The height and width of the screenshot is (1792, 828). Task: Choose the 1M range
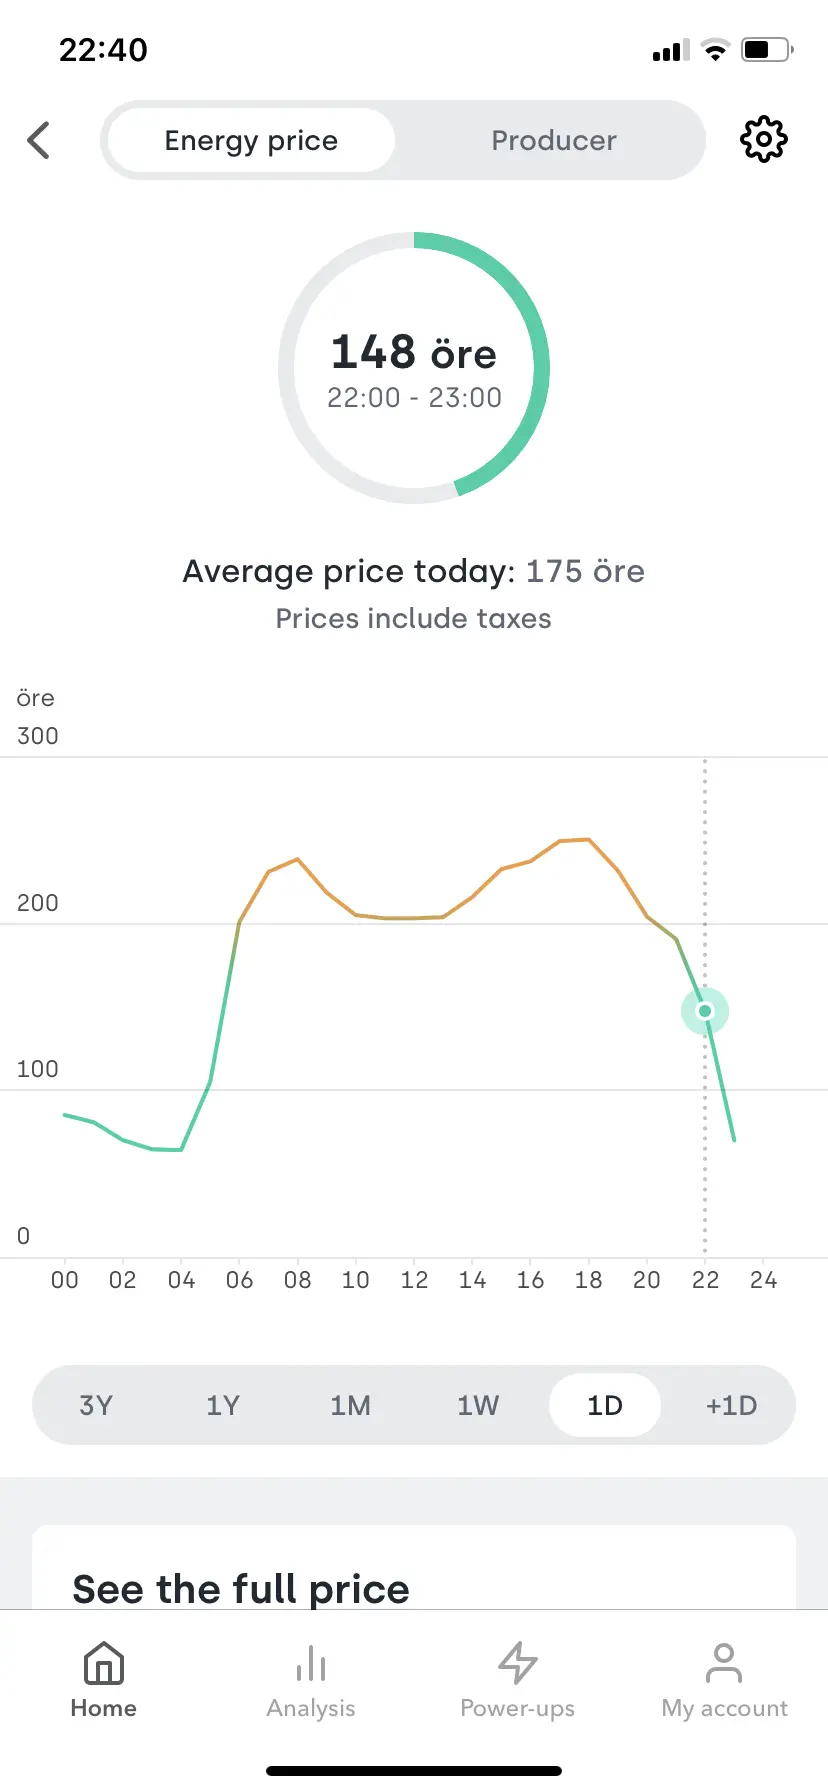[x=350, y=1405]
